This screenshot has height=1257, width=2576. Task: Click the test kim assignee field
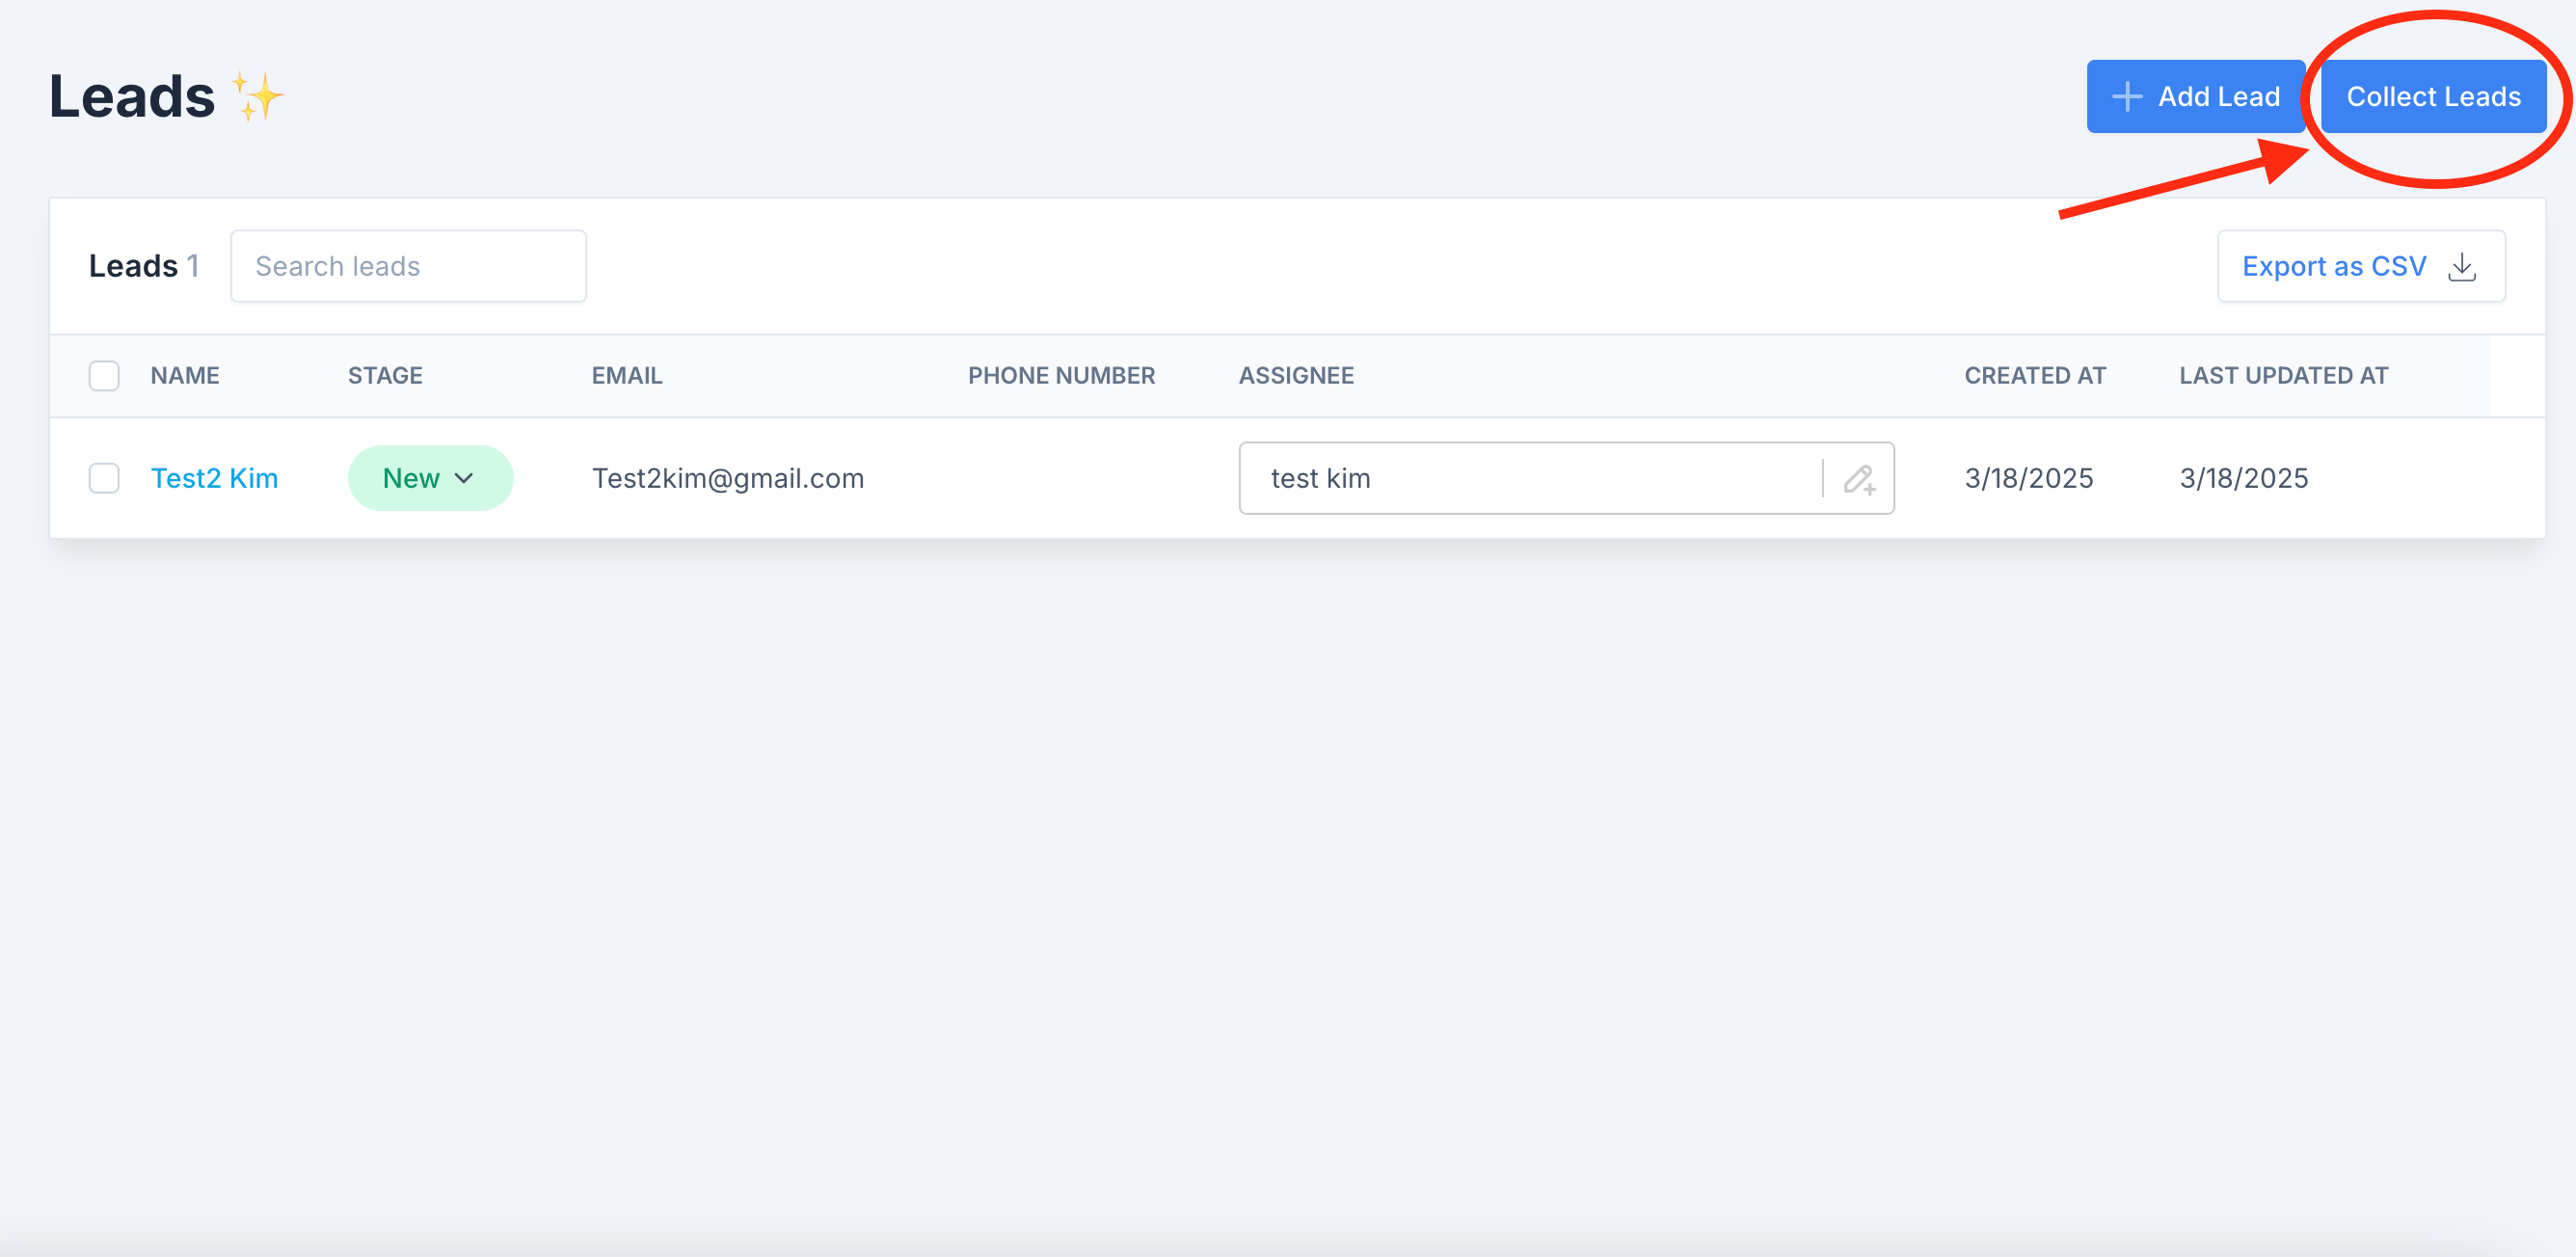(1566, 478)
